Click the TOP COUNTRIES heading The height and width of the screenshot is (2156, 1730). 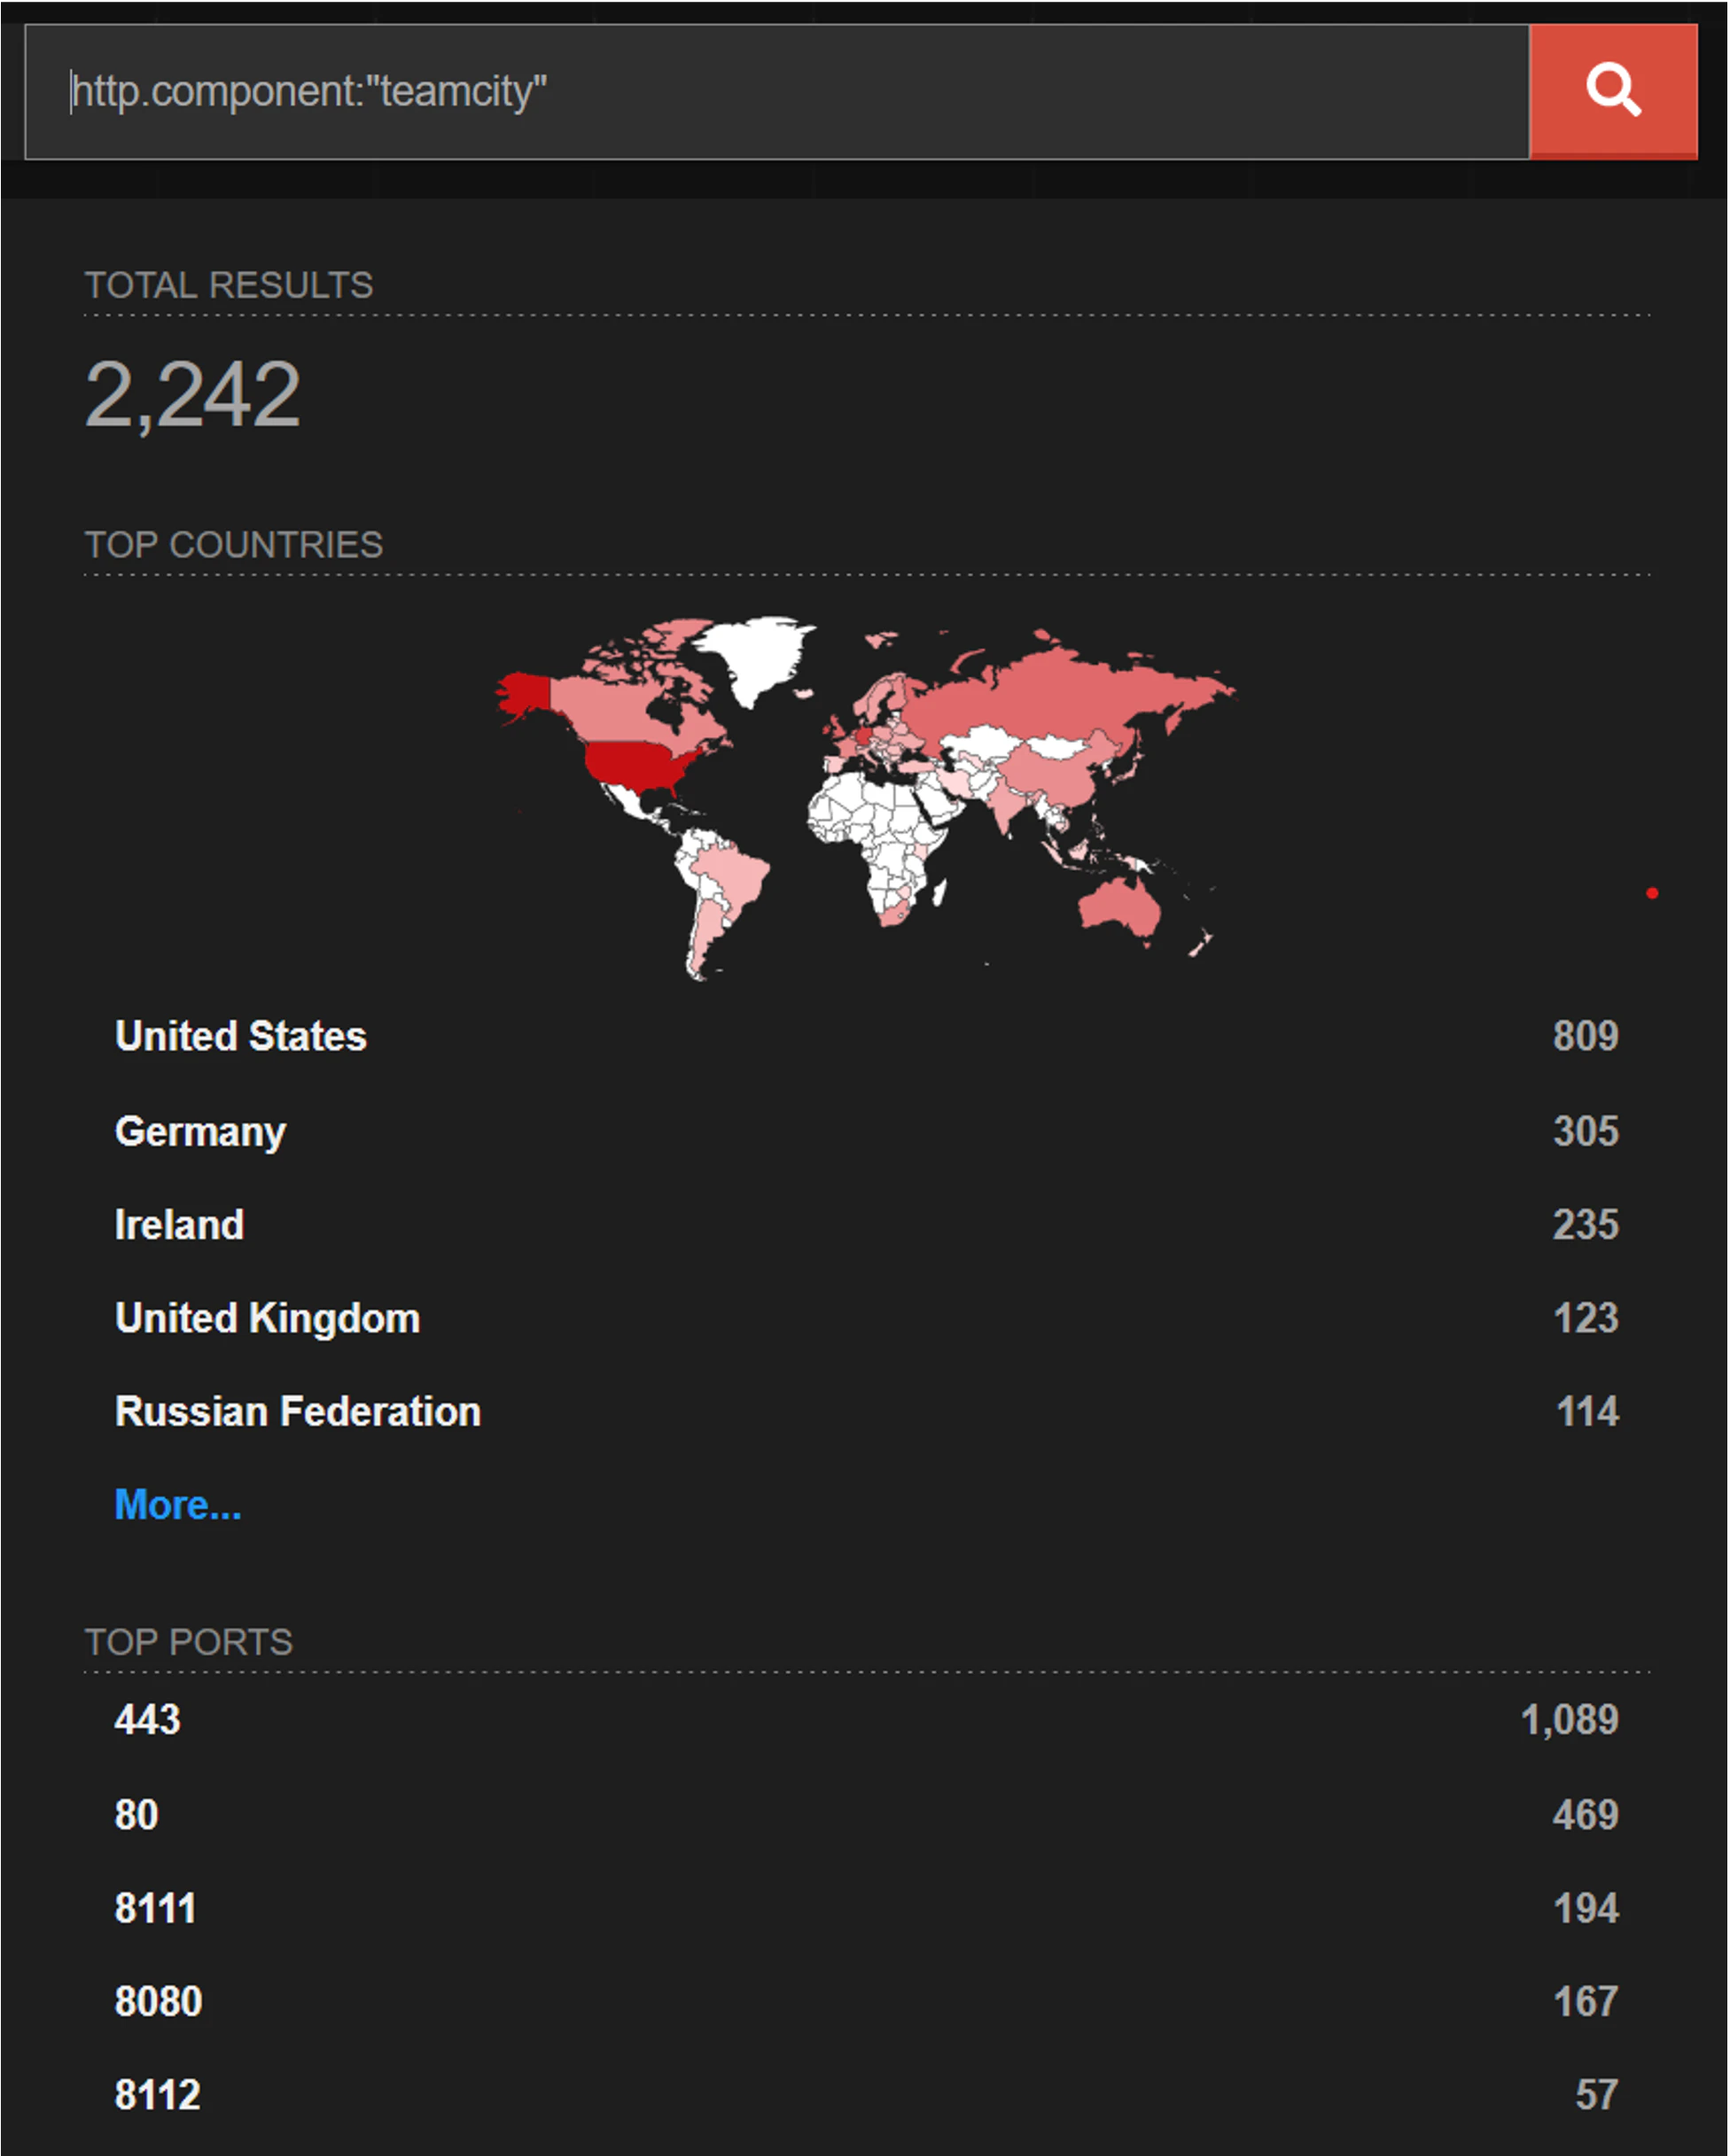point(234,545)
